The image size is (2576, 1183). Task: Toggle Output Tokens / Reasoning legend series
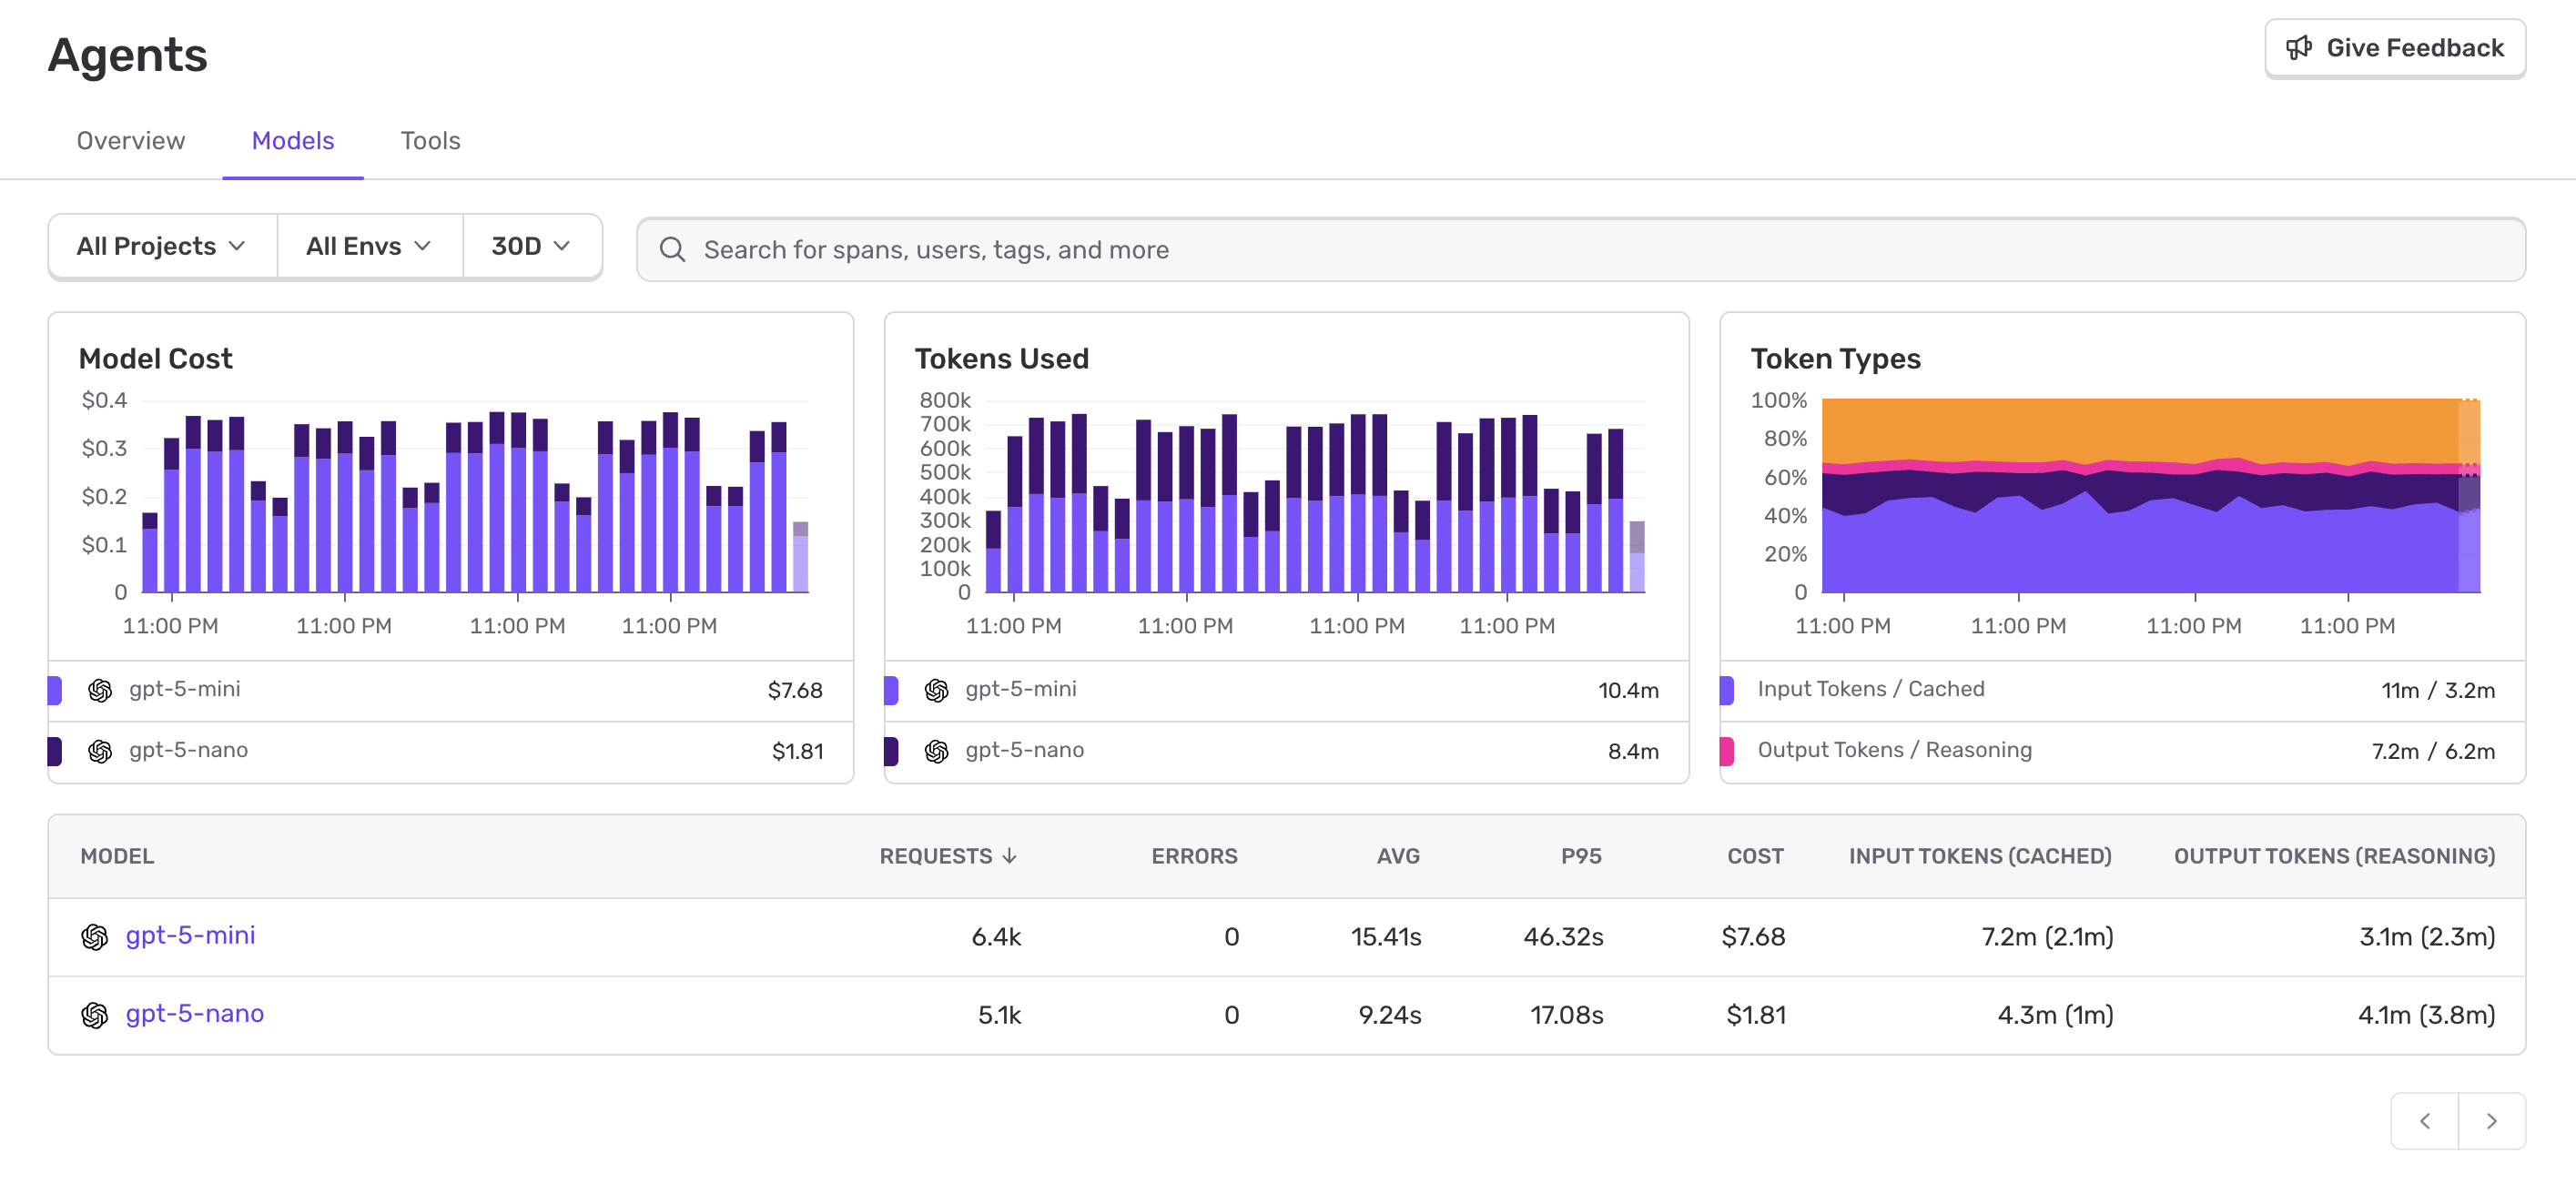1894,751
